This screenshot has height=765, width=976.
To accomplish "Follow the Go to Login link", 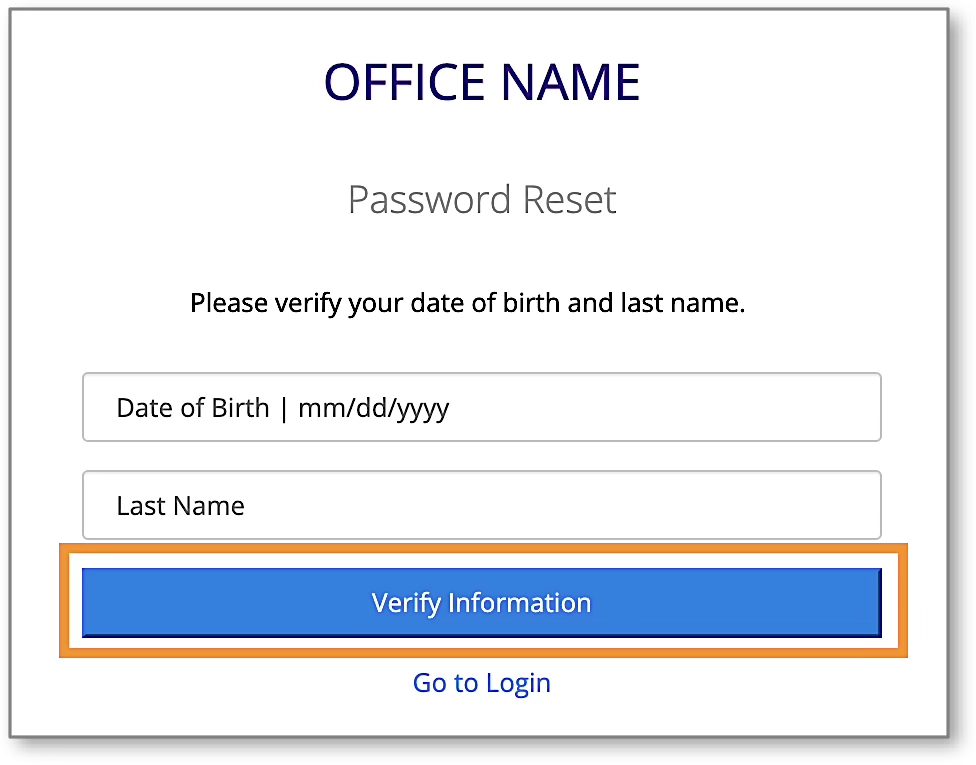I will (481, 683).
